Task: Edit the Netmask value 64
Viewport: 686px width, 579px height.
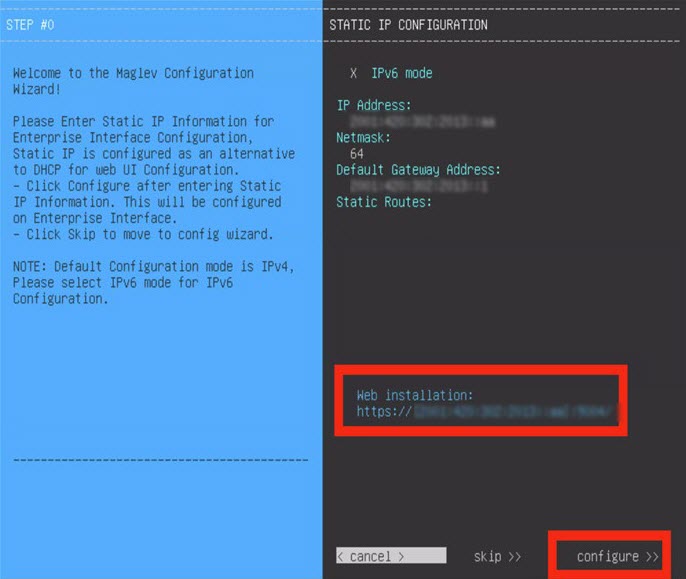Action: [357, 154]
